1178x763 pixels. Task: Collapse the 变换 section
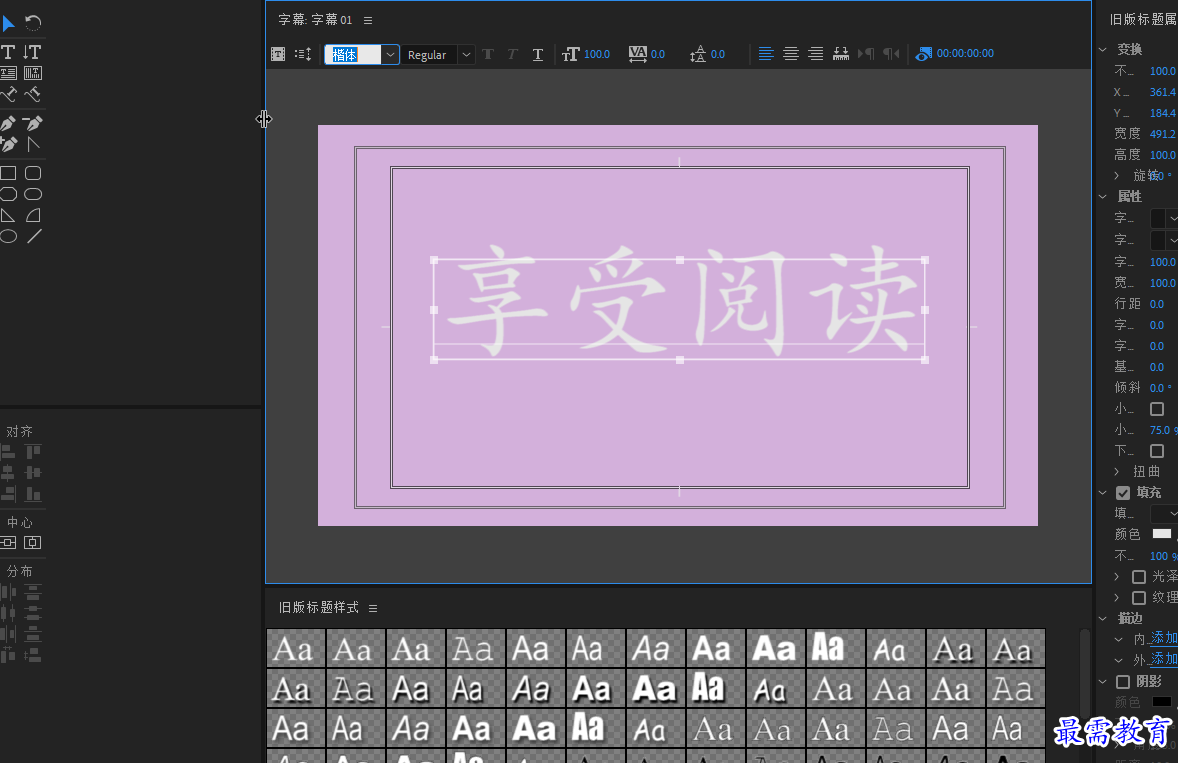[x=1103, y=50]
